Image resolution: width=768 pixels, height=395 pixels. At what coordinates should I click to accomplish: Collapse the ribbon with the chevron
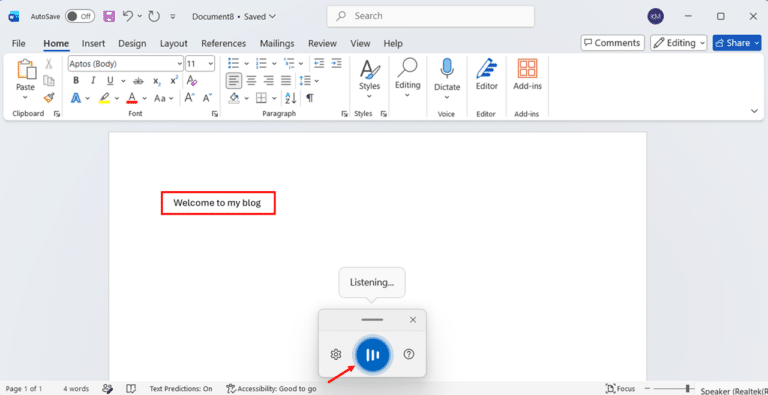point(754,111)
